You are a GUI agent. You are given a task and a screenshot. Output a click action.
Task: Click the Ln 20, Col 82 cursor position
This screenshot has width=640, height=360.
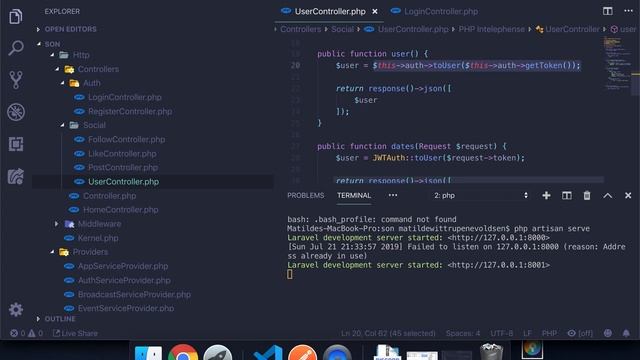[x=388, y=333]
